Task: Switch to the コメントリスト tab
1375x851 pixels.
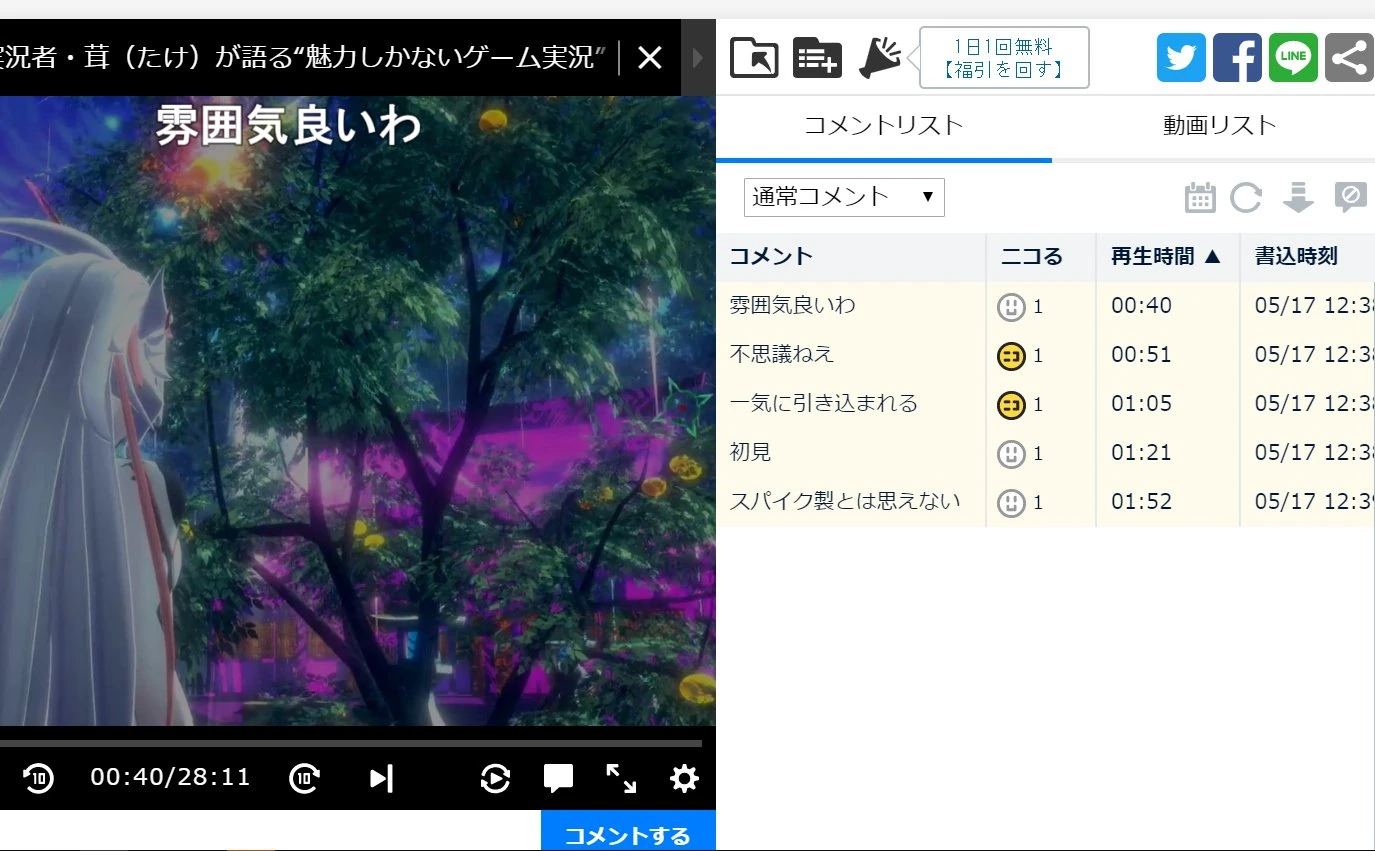Action: tap(884, 126)
